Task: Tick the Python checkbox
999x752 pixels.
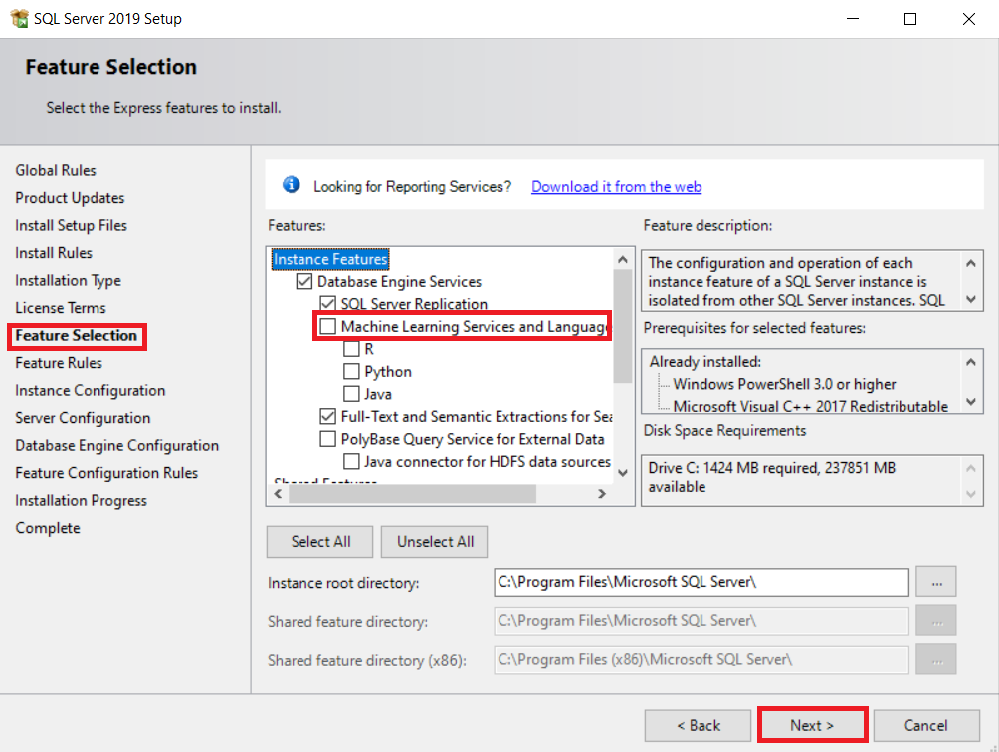Action: click(x=351, y=371)
